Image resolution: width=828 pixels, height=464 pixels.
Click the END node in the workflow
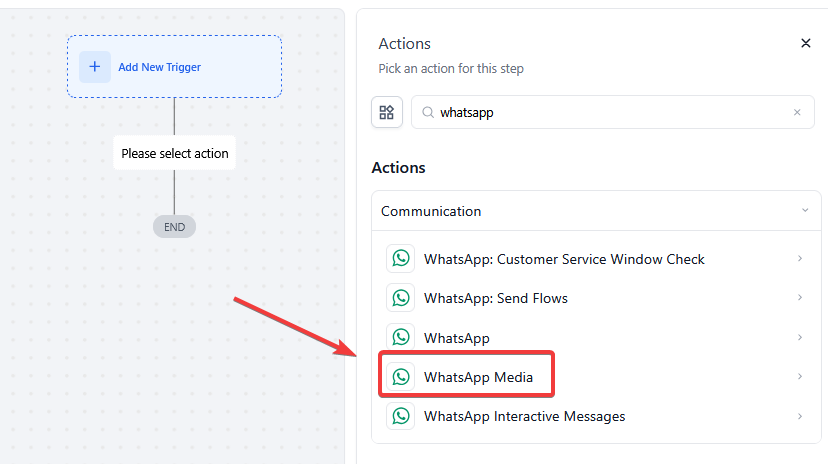point(174,227)
